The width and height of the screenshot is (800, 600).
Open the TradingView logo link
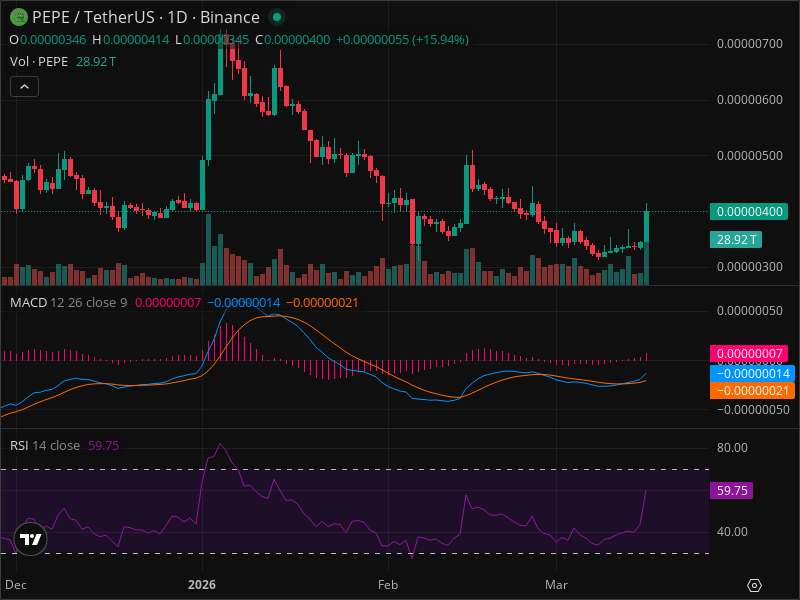(x=31, y=539)
